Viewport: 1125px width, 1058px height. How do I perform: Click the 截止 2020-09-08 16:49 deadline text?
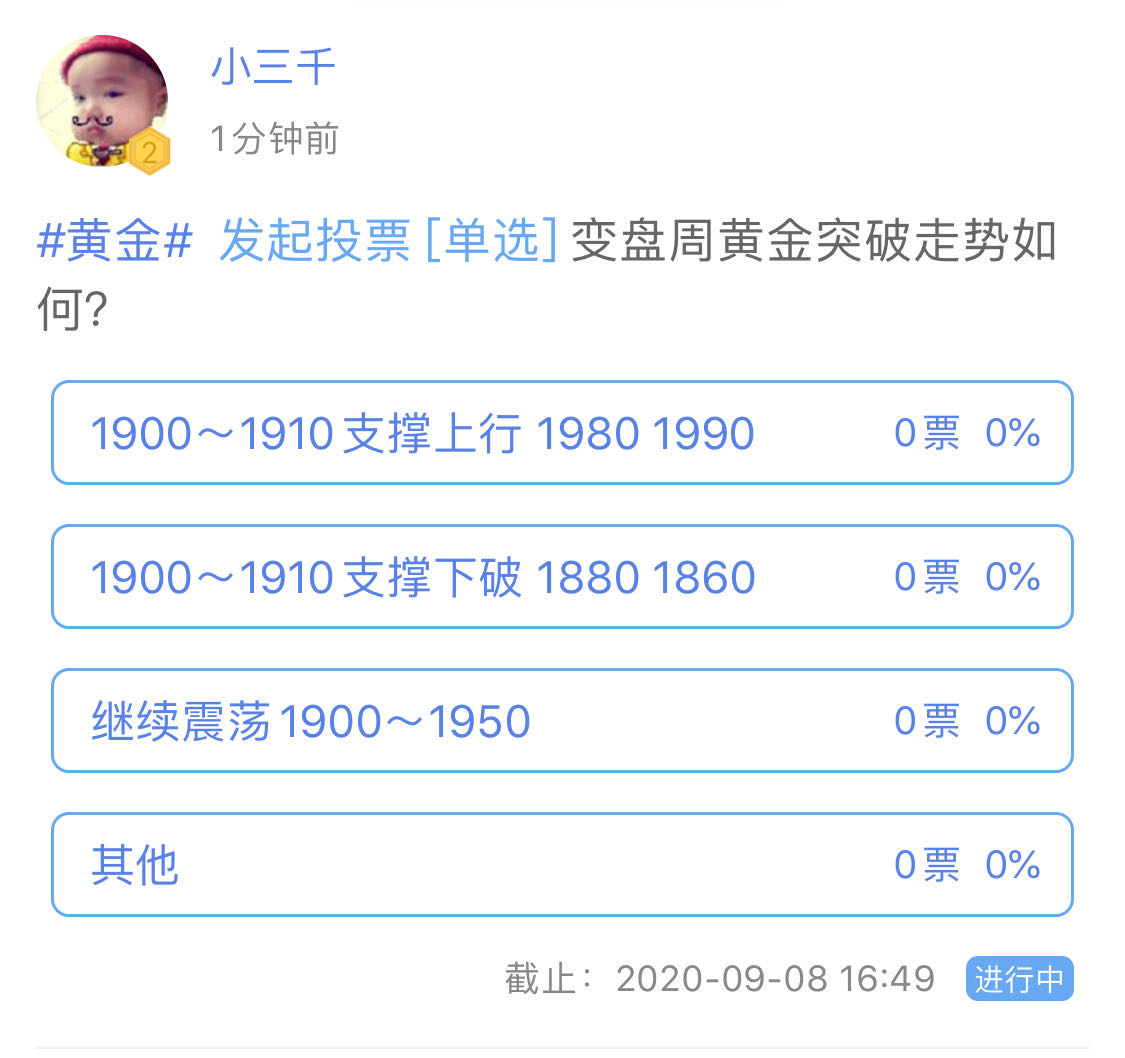pyautogui.click(x=720, y=978)
